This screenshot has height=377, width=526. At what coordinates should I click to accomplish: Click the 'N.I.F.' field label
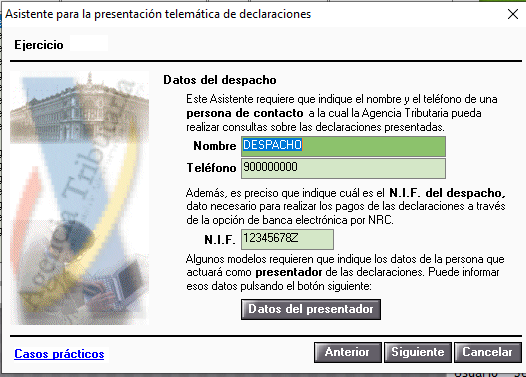point(220,239)
